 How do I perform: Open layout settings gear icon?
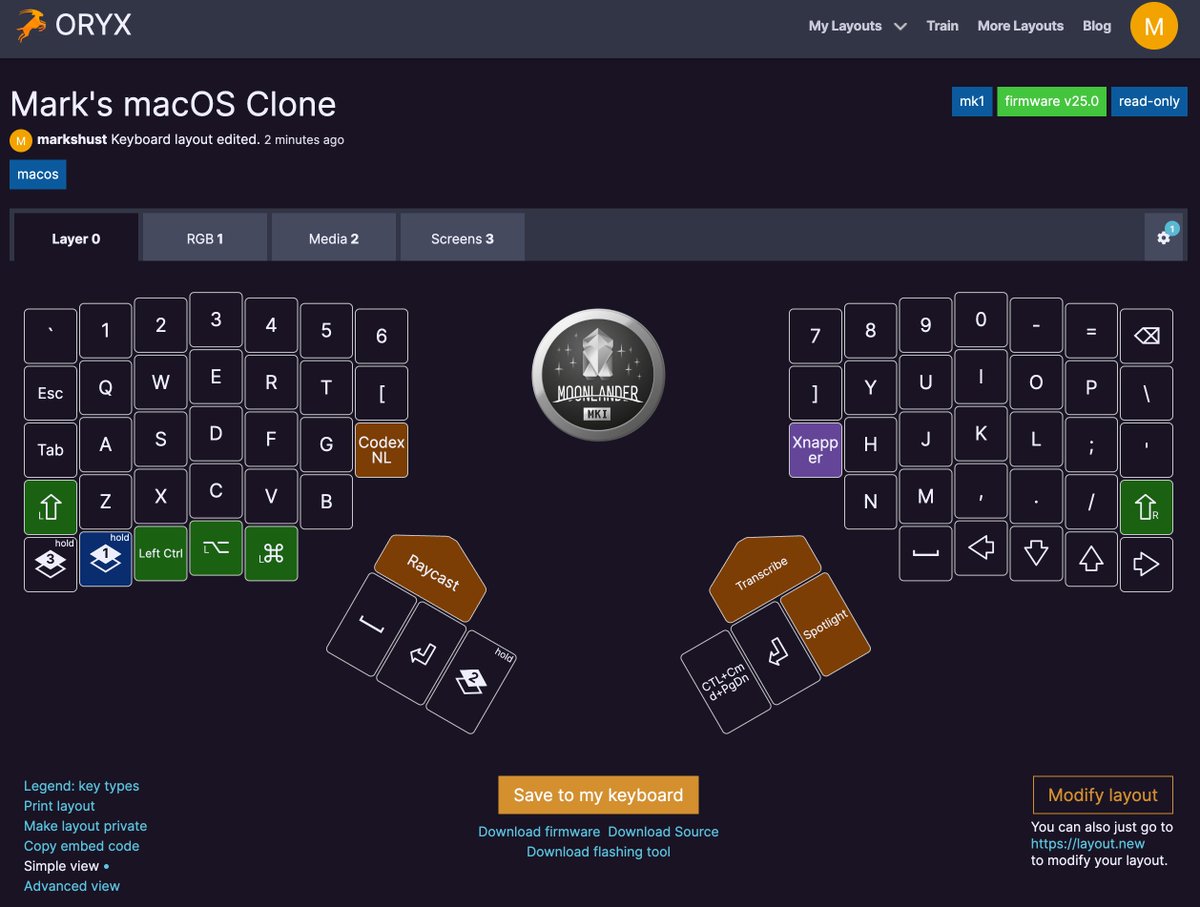pos(1163,237)
